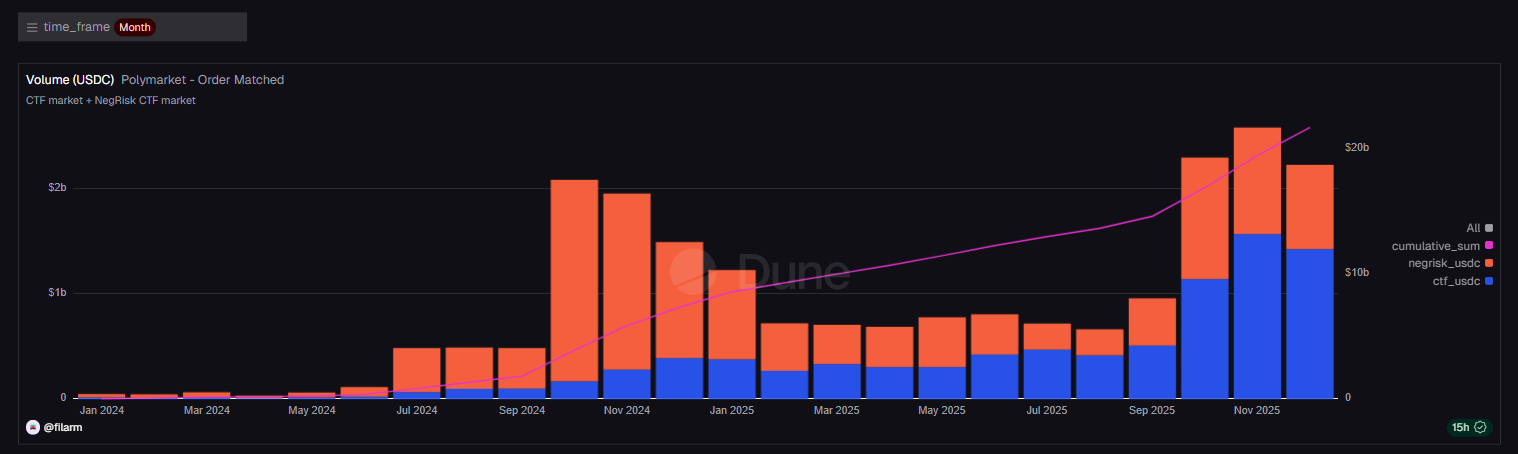Screen dimensions: 1518x454
Task: Click the $2b left axis label
Action: pos(59,188)
